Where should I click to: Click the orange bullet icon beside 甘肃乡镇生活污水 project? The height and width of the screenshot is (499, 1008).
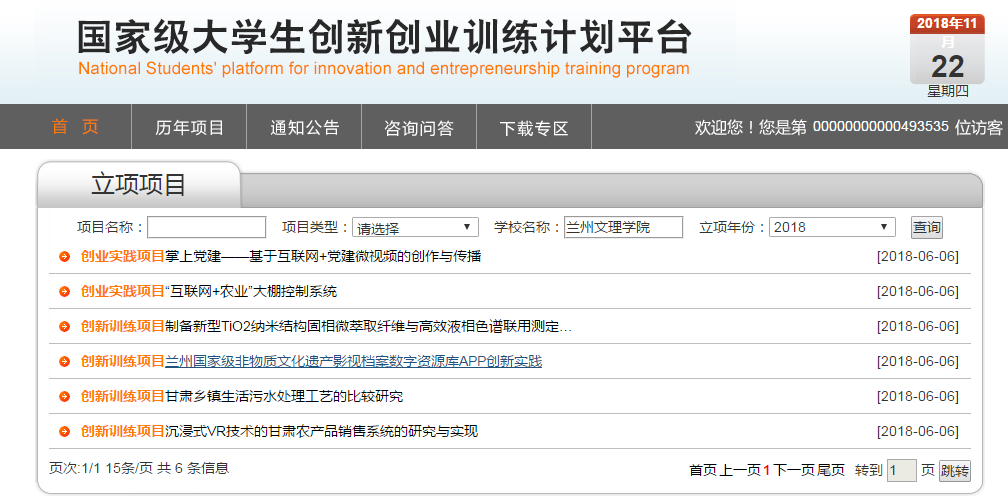(x=64, y=397)
